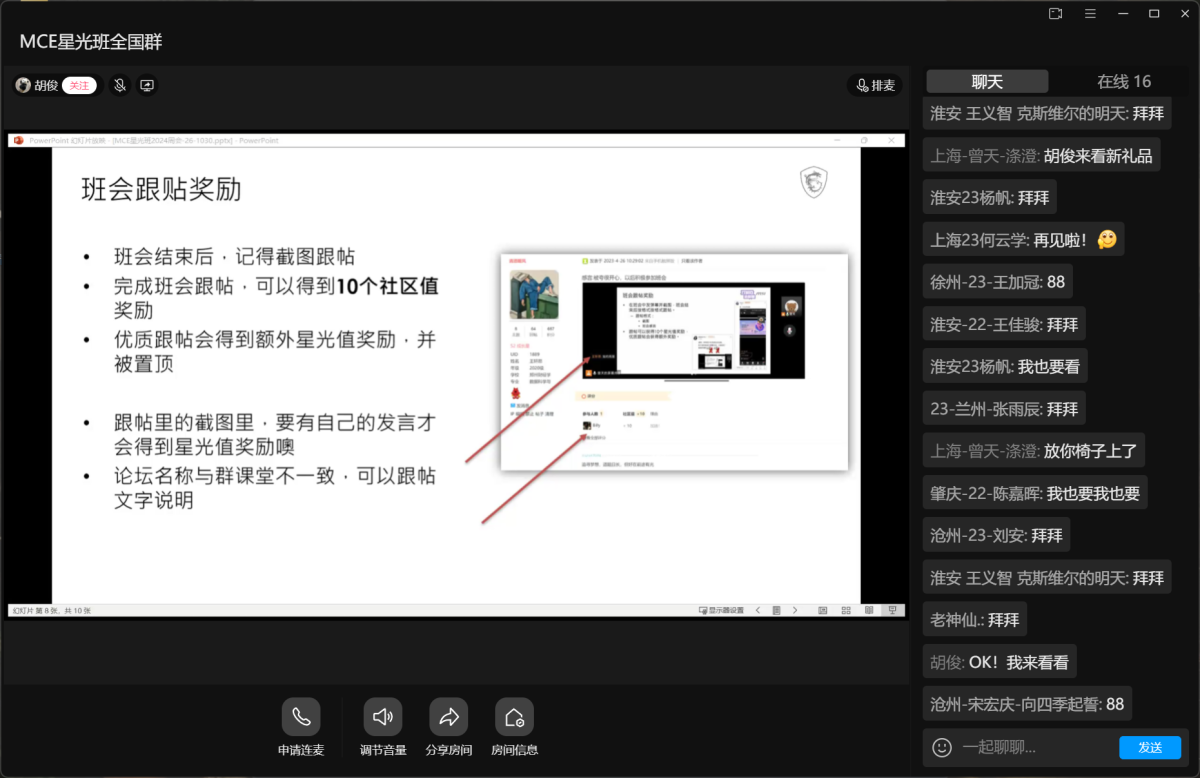Click the screen share icon beside 胡俊
Screen dimensions: 1200x778
tap(147, 86)
